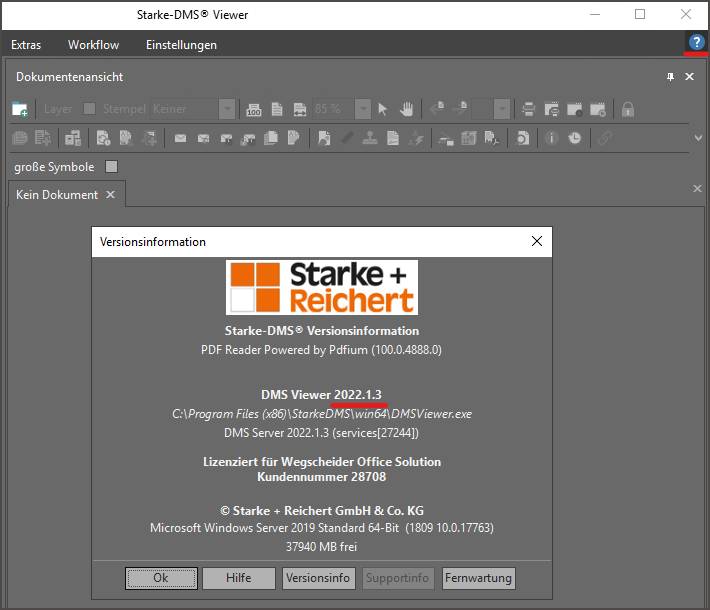
Task: Select the hand pan tool
Action: point(407,109)
